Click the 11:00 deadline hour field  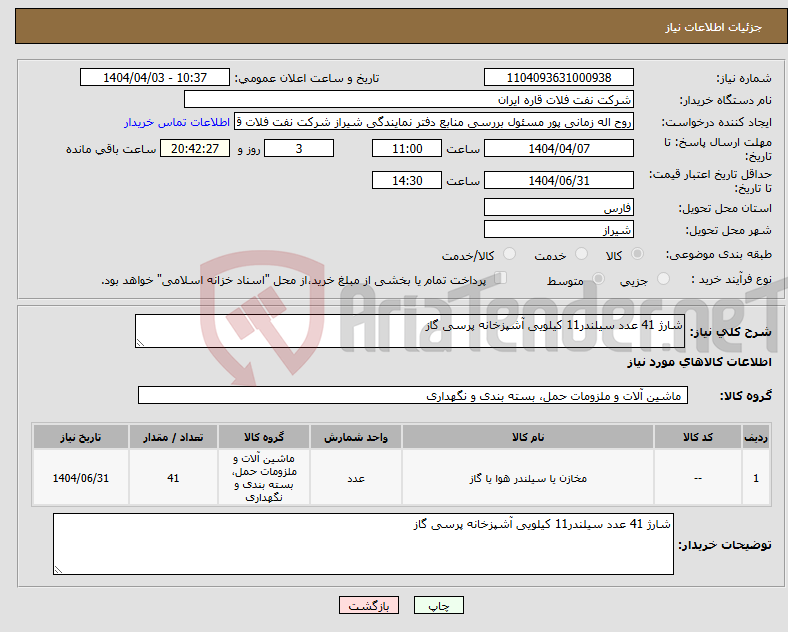[x=407, y=149]
